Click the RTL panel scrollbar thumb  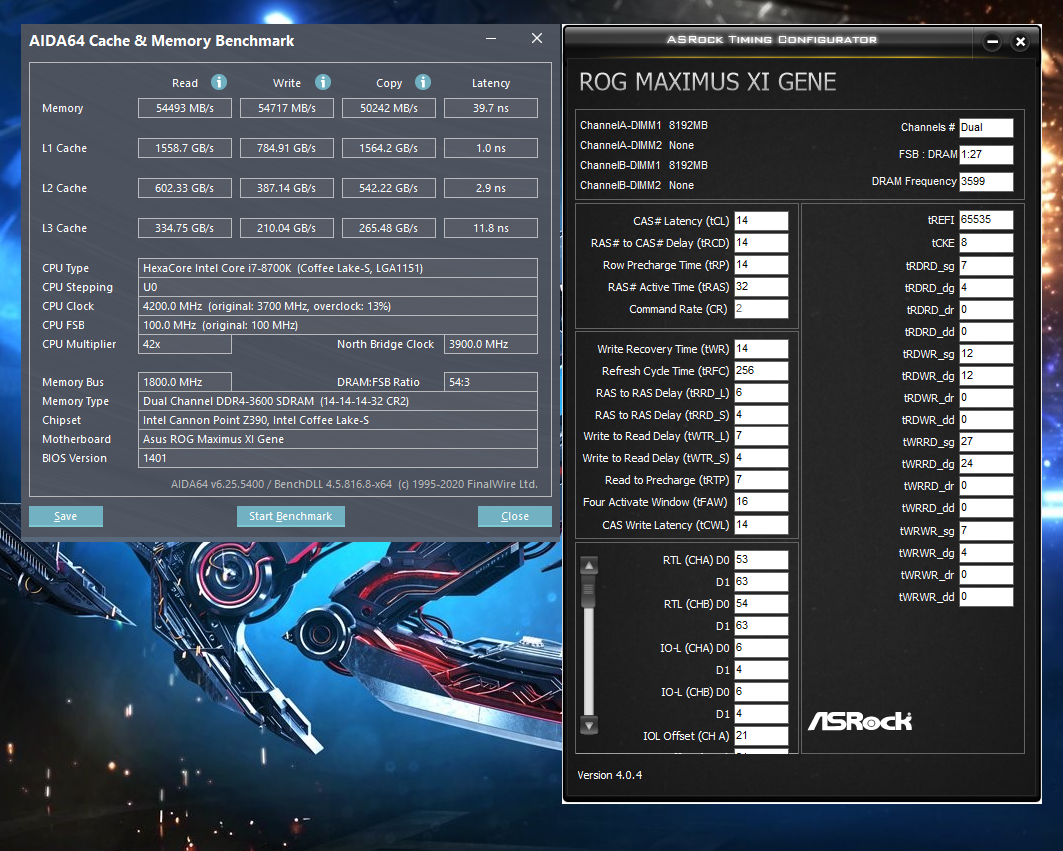point(588,591)
